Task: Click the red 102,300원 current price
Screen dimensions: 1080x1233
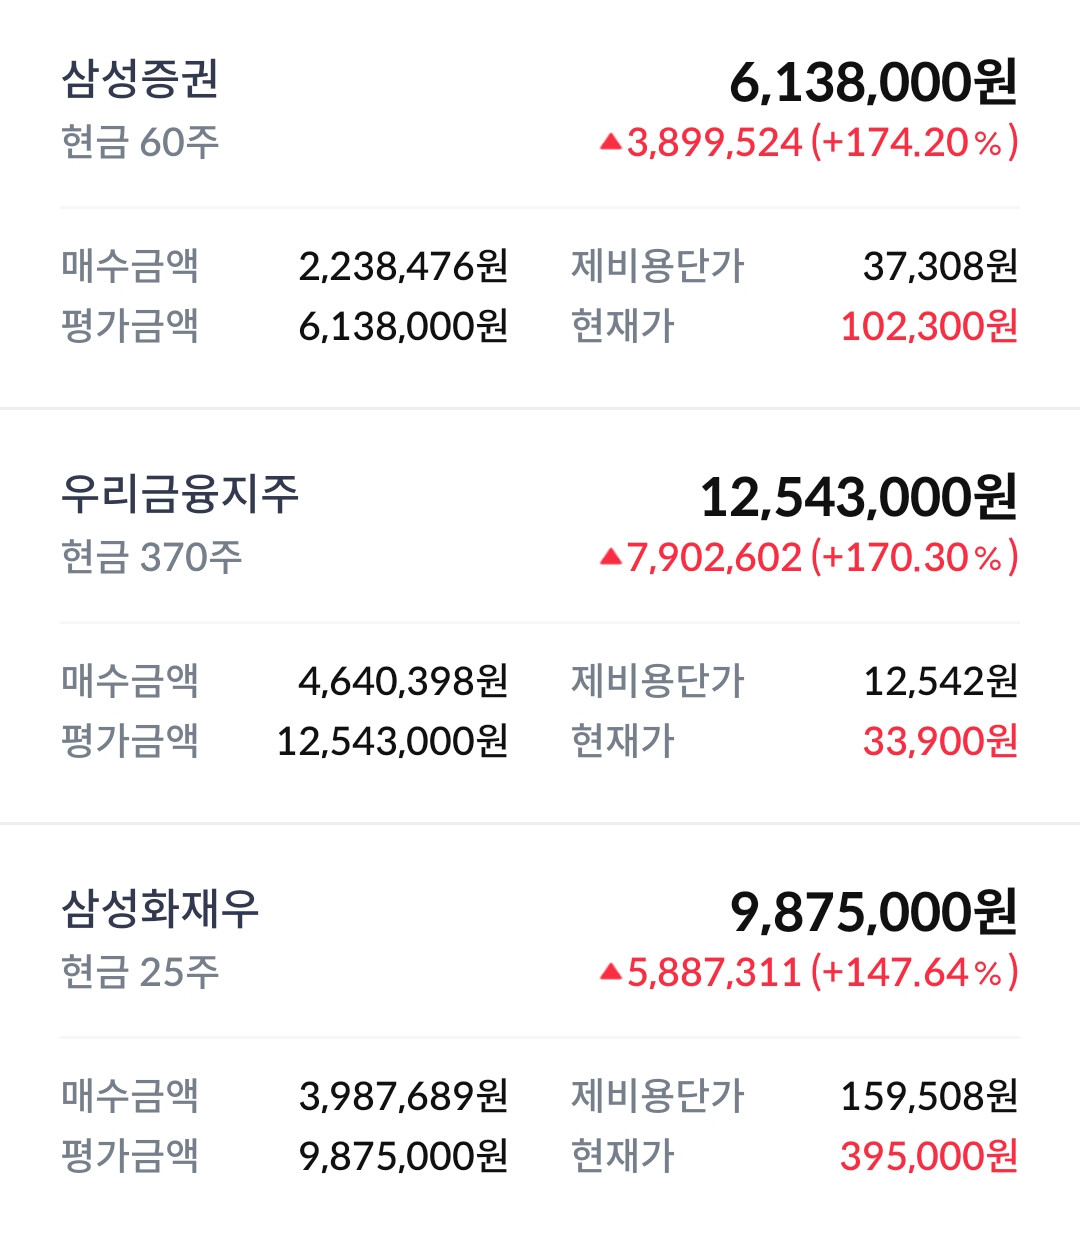Action: [929, 326]
